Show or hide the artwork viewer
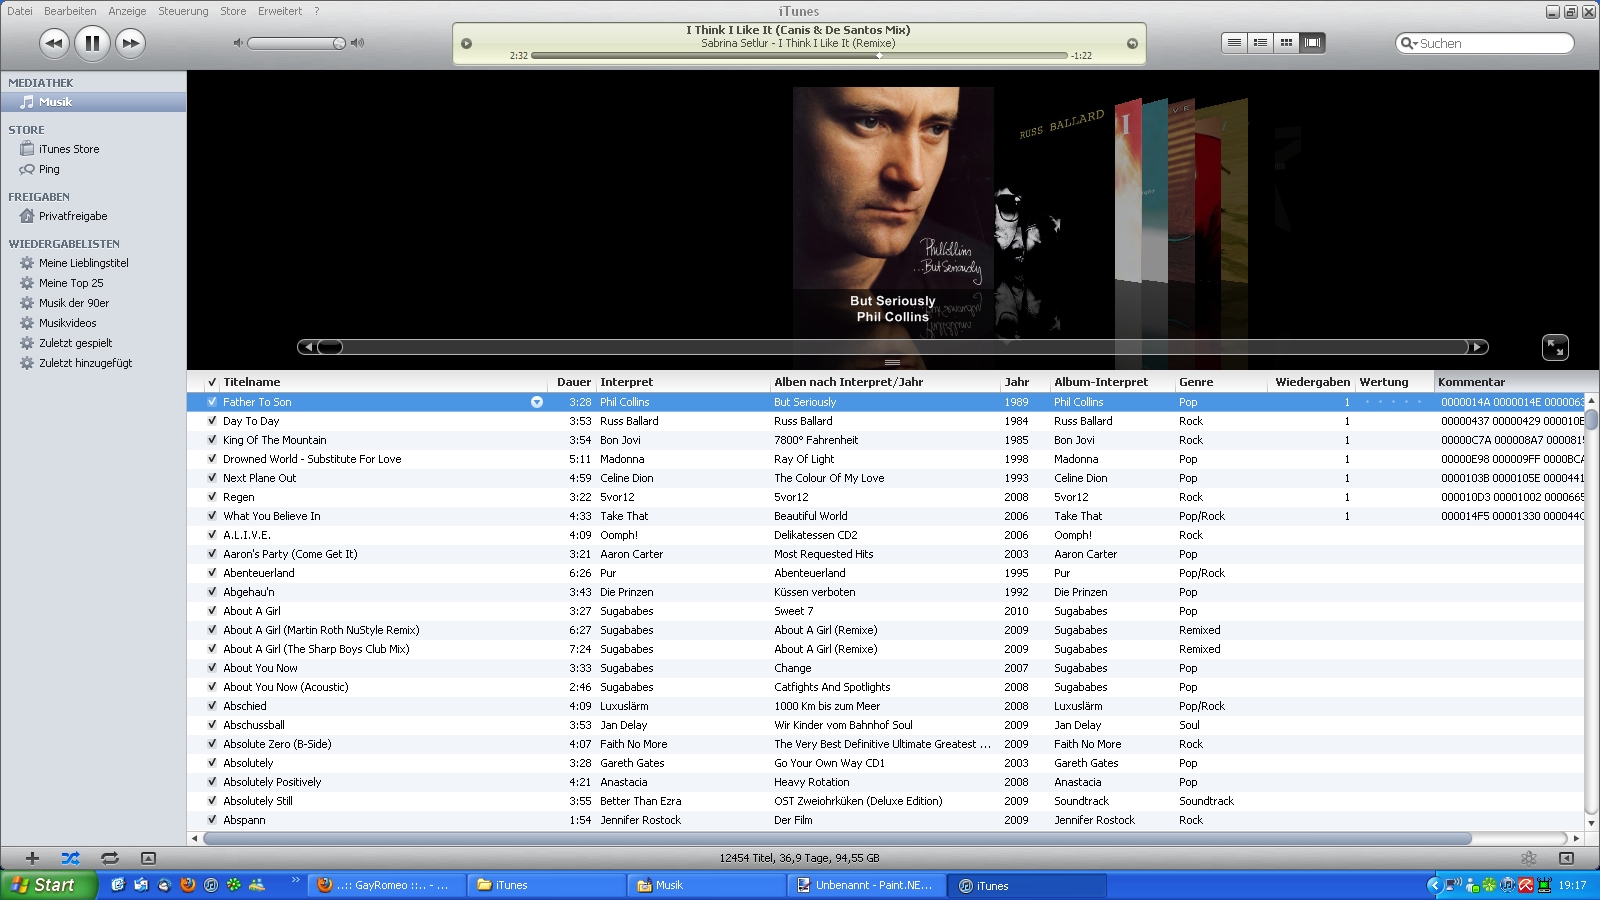The width and height of the screenshot is (1600, 900). (148, 858)
